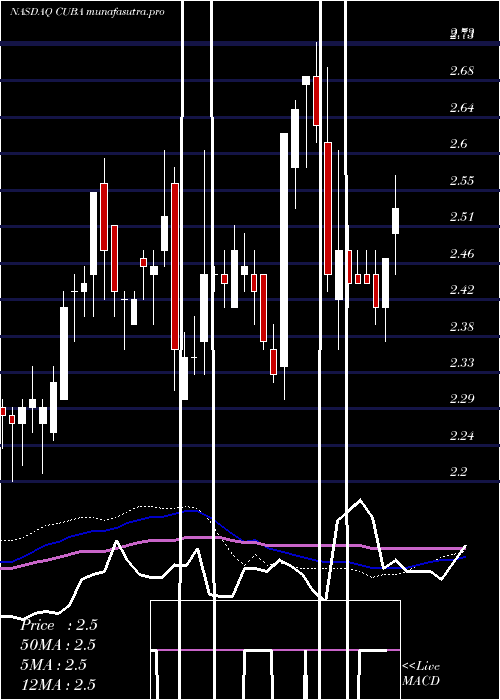The height and width of the screenshot is (700, 500).
Task: Click the 2.24 price axis label
Action: pos(462,435)
